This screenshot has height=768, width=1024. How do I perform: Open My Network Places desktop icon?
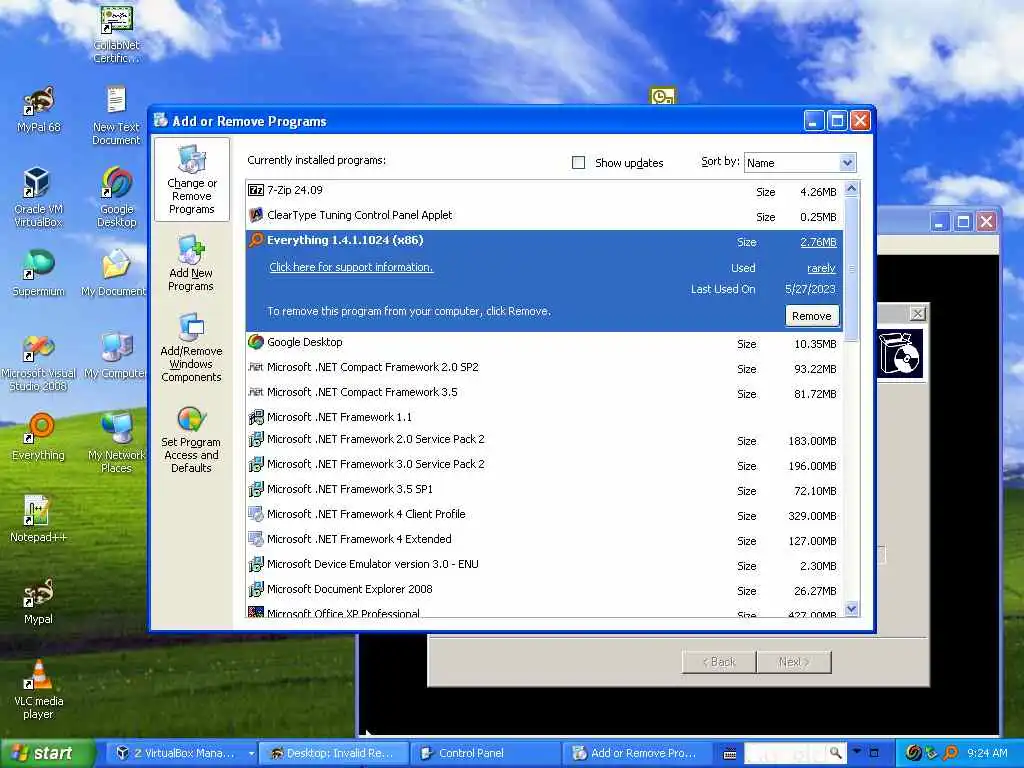tap(116, 443)
